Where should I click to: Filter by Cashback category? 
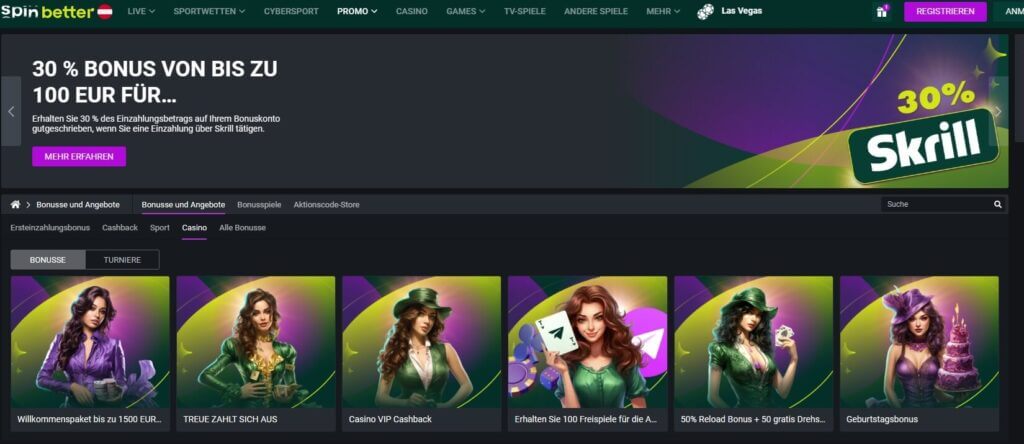click(120, 228)
